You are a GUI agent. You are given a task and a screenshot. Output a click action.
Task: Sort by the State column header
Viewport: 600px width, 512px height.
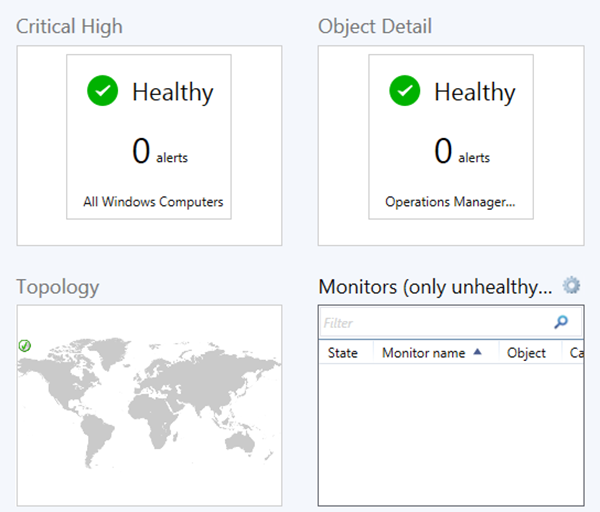click(343, 353)
